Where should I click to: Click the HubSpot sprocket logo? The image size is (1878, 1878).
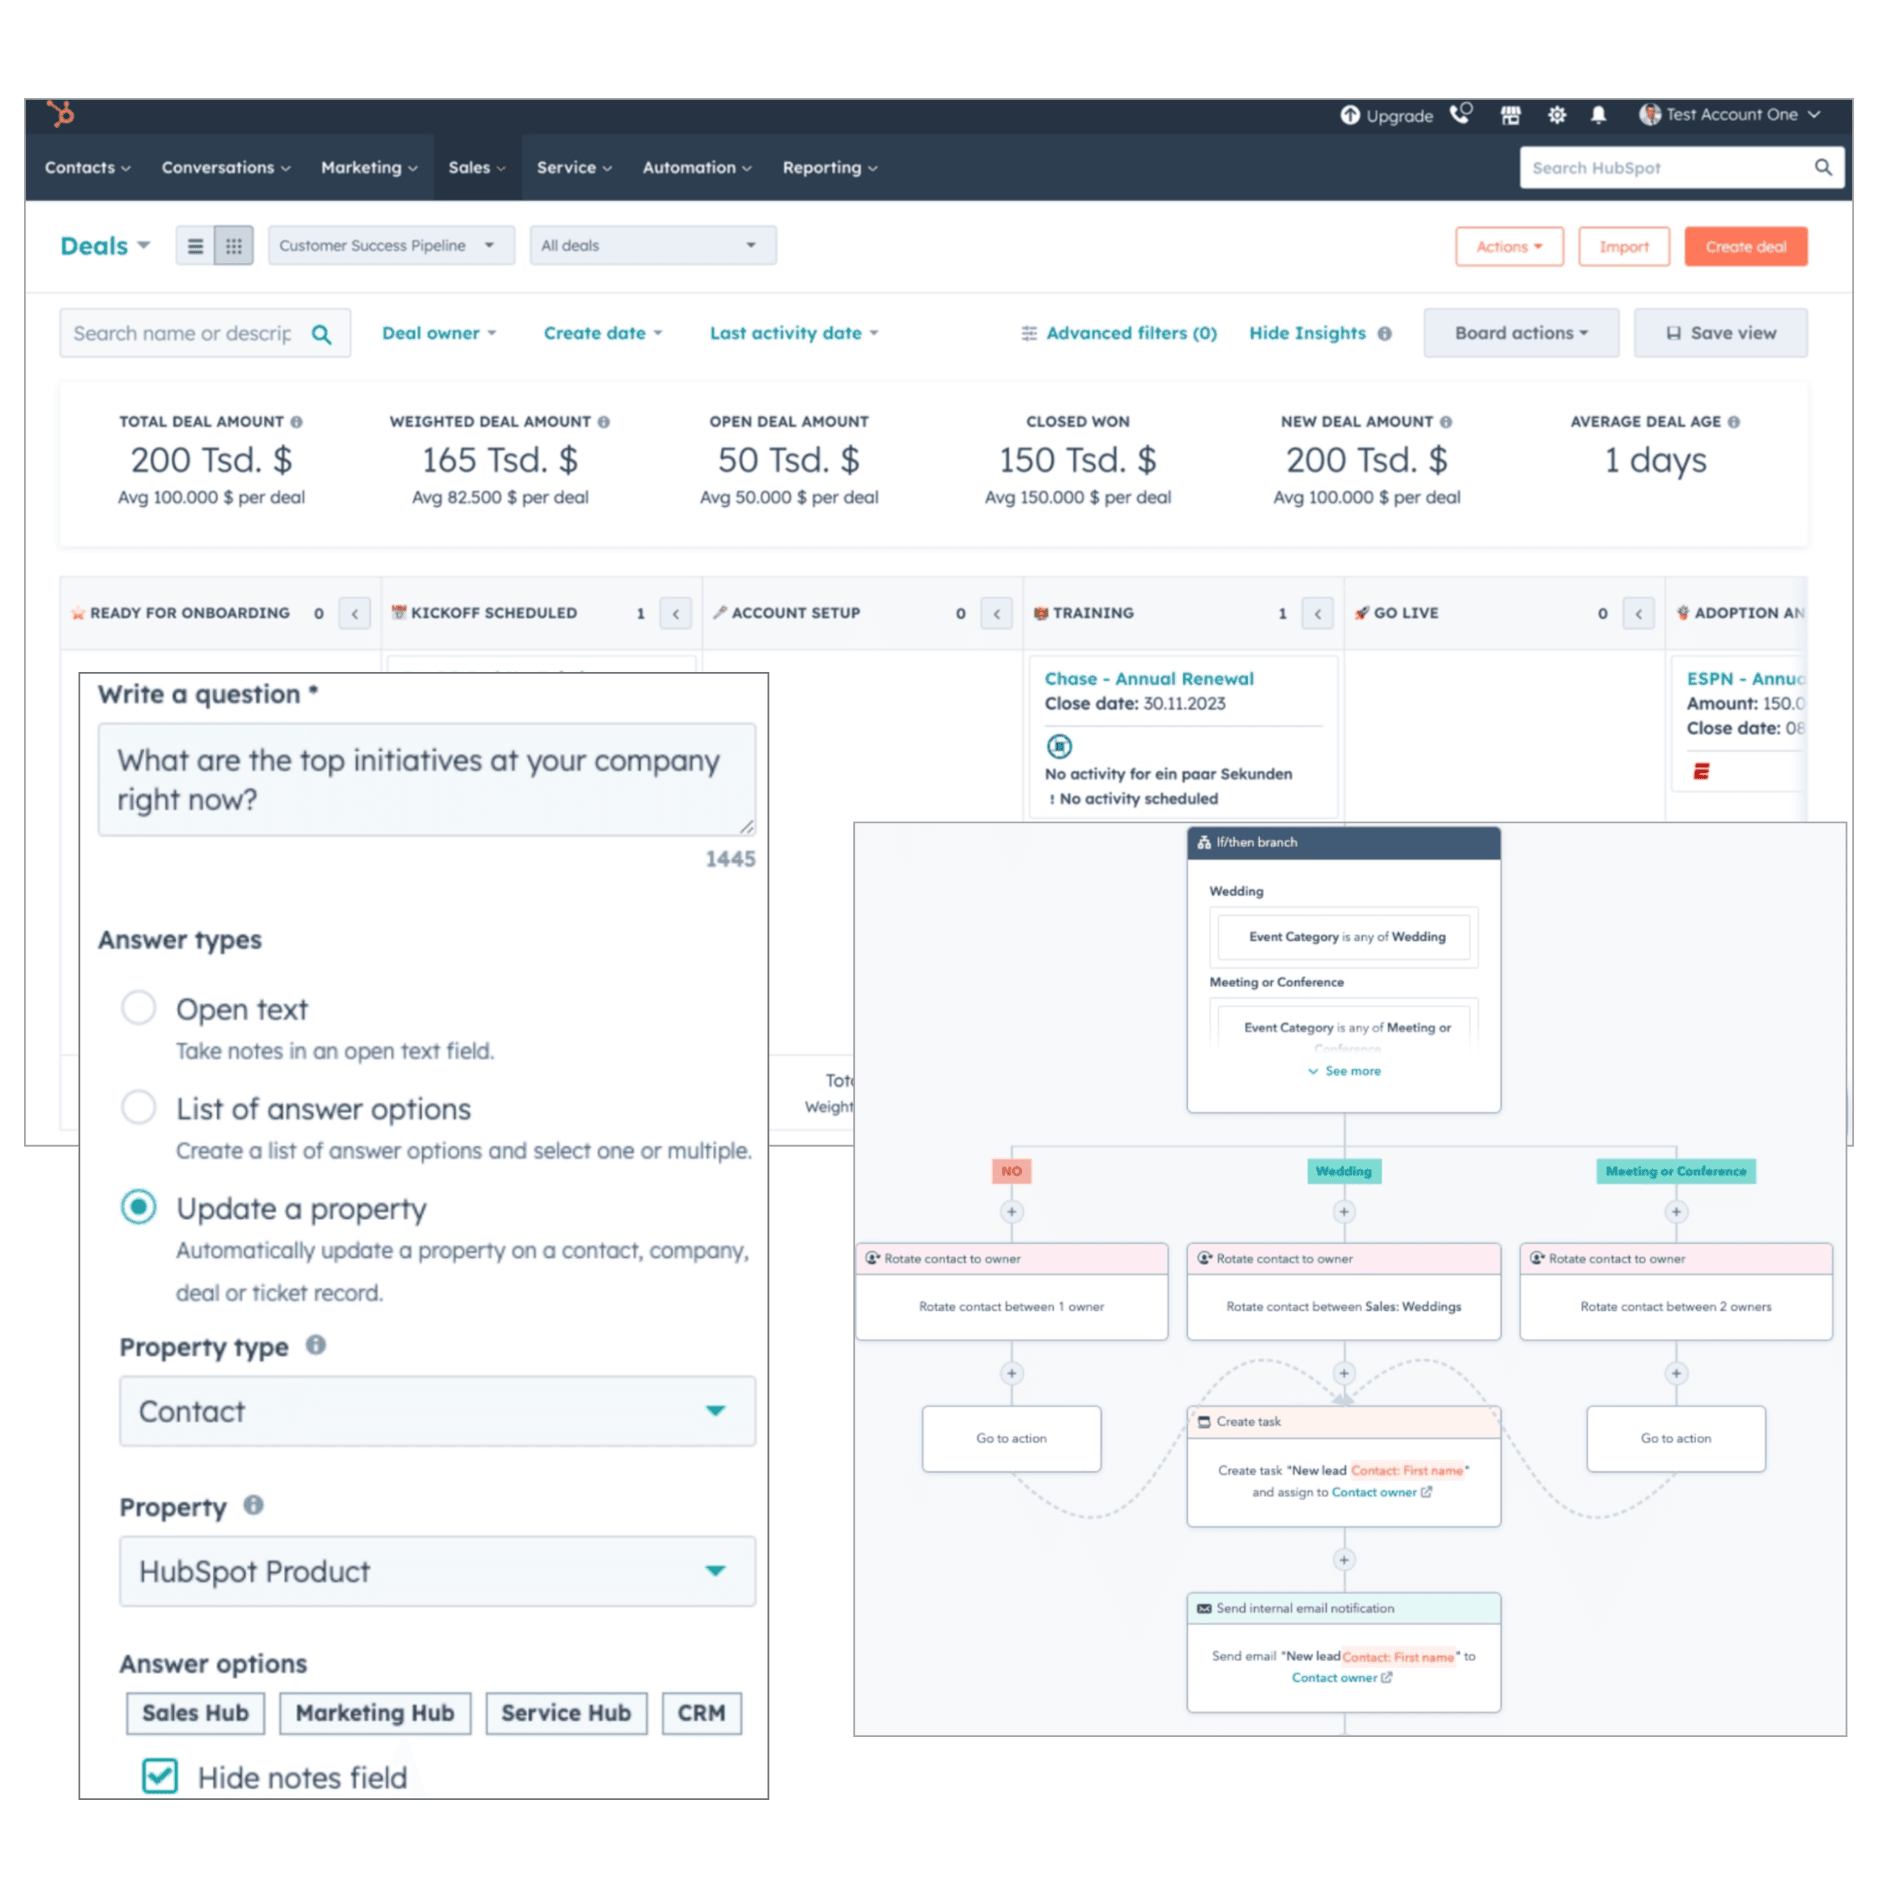point(61,114)
